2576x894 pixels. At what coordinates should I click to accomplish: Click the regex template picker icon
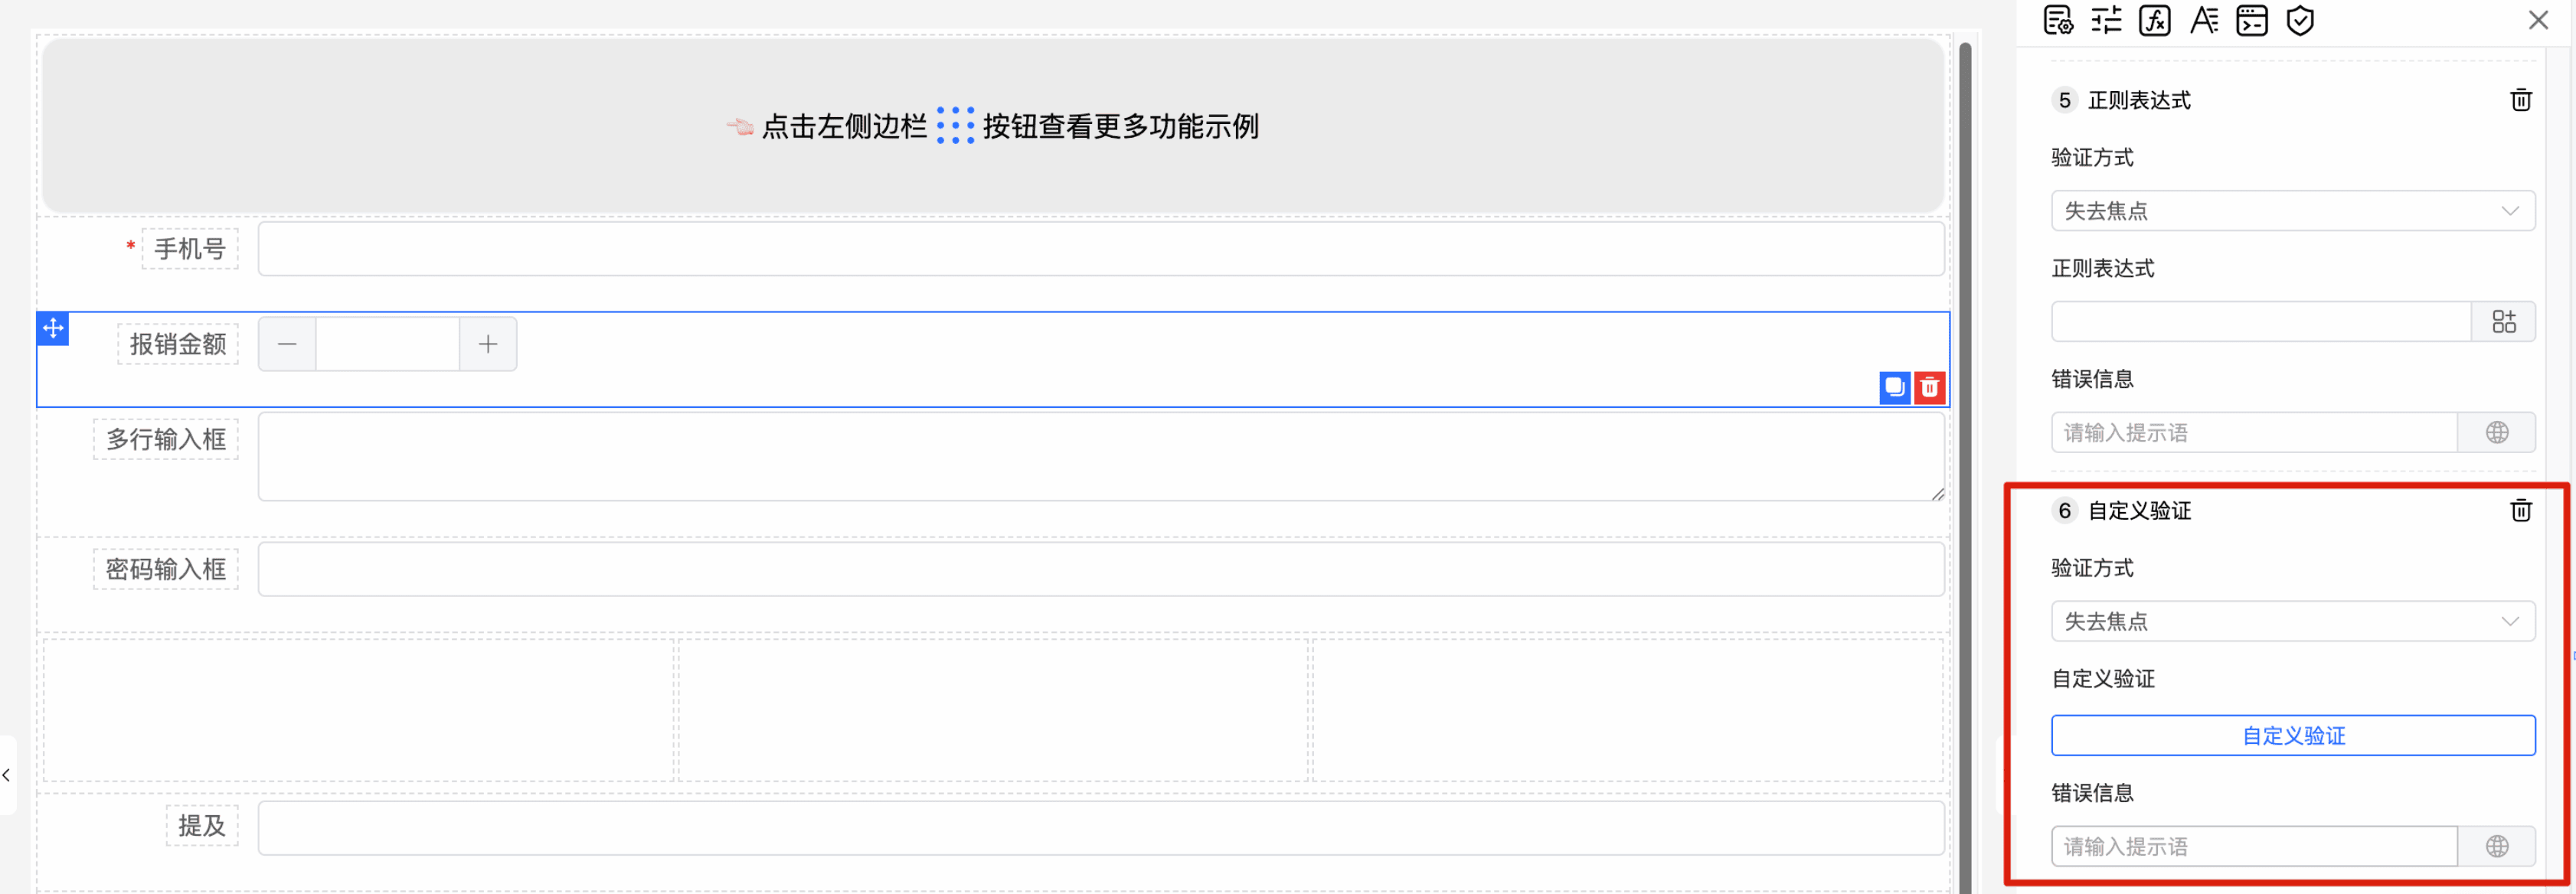coord(2503,322)
